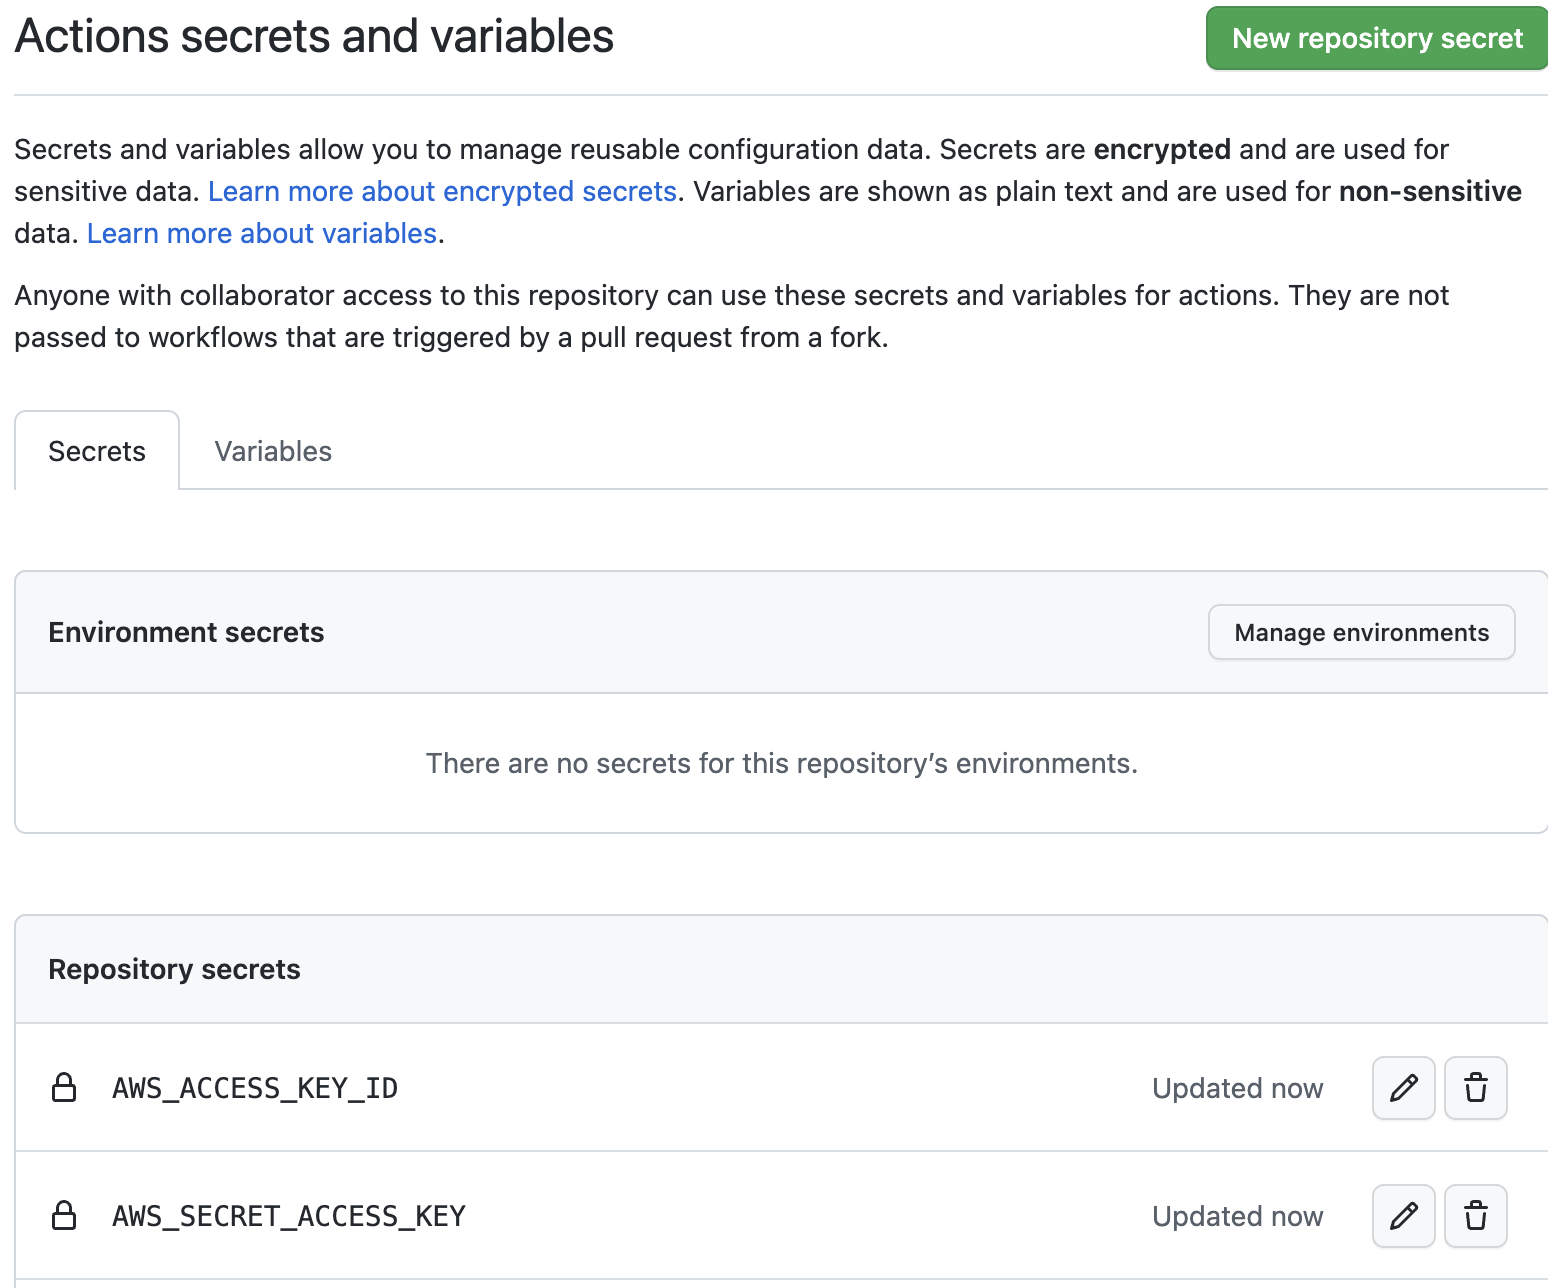The image size is (1548, 1288).
Task: Click pencil icon for AWS_SECRET_ACCESS_KEY
Action: [x=1403, y=1216]
